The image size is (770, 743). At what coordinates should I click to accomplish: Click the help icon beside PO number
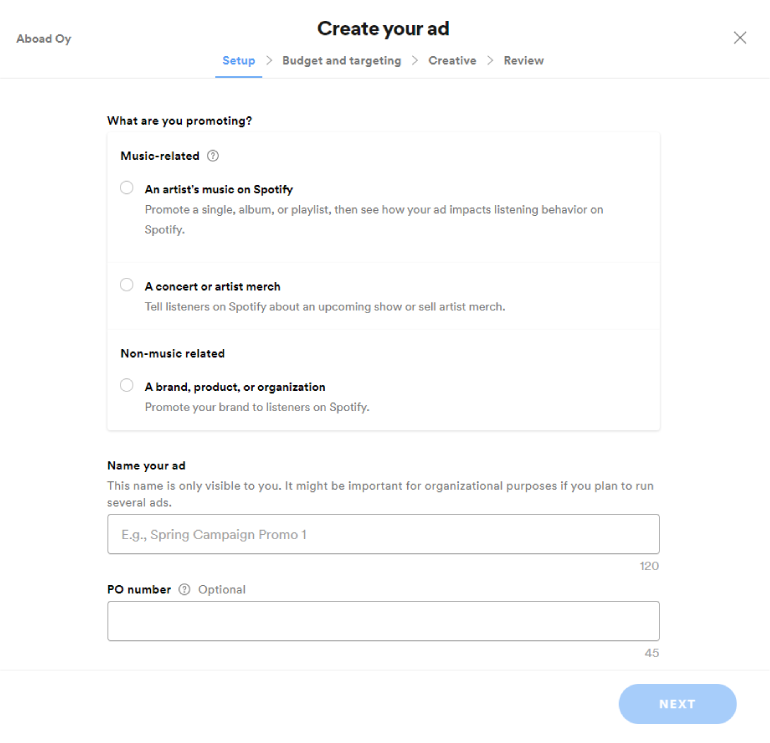(184, 590)
